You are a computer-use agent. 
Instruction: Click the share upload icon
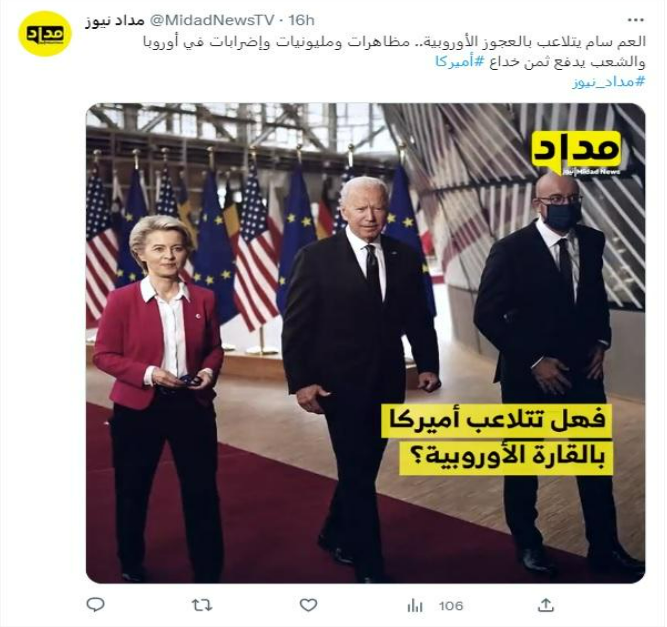tap(546, 605)
